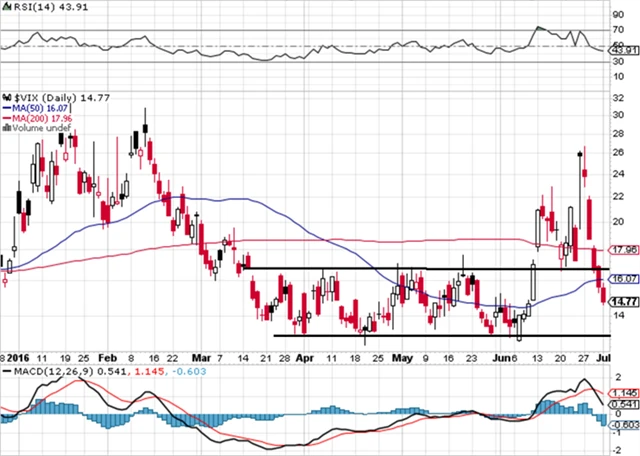Click the 1.145 MACD signal value tag

(623, 393)
